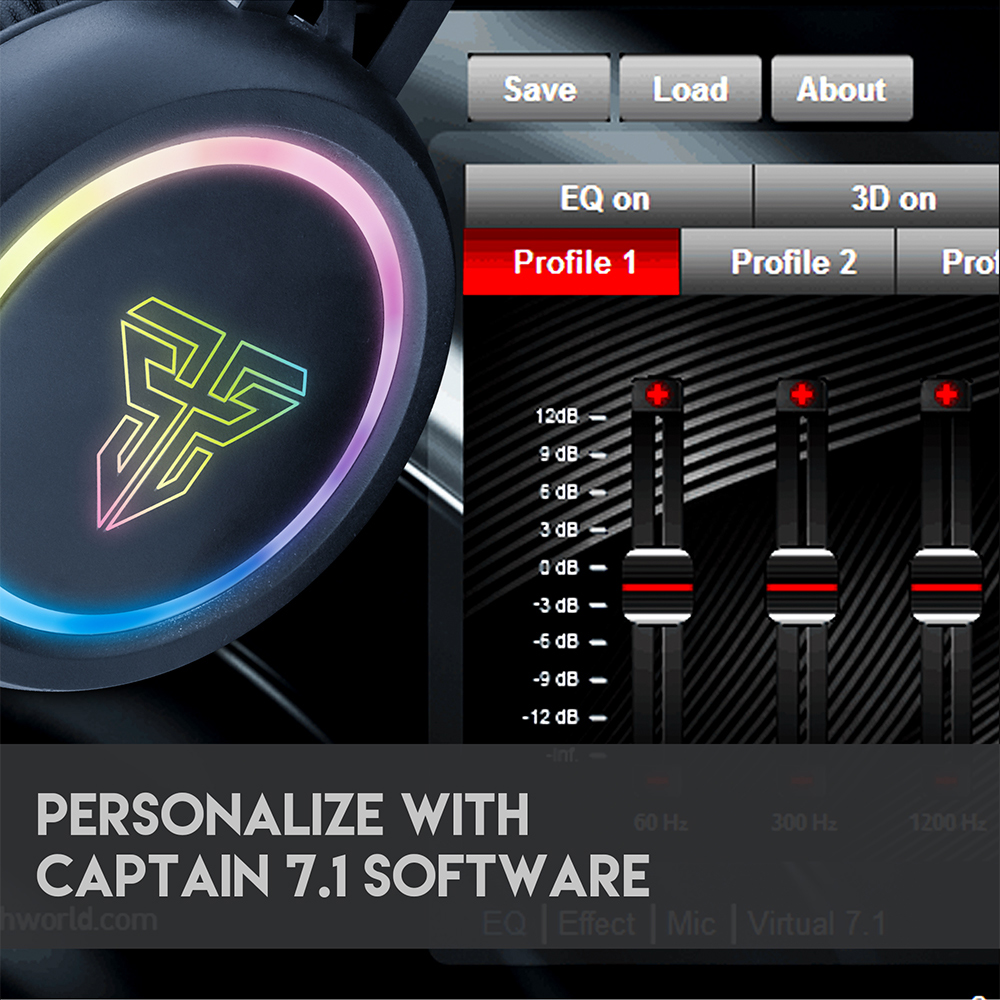1000x1000 pixels.
Task: Toggle the EQ on switch
Action: click(607, 197)
